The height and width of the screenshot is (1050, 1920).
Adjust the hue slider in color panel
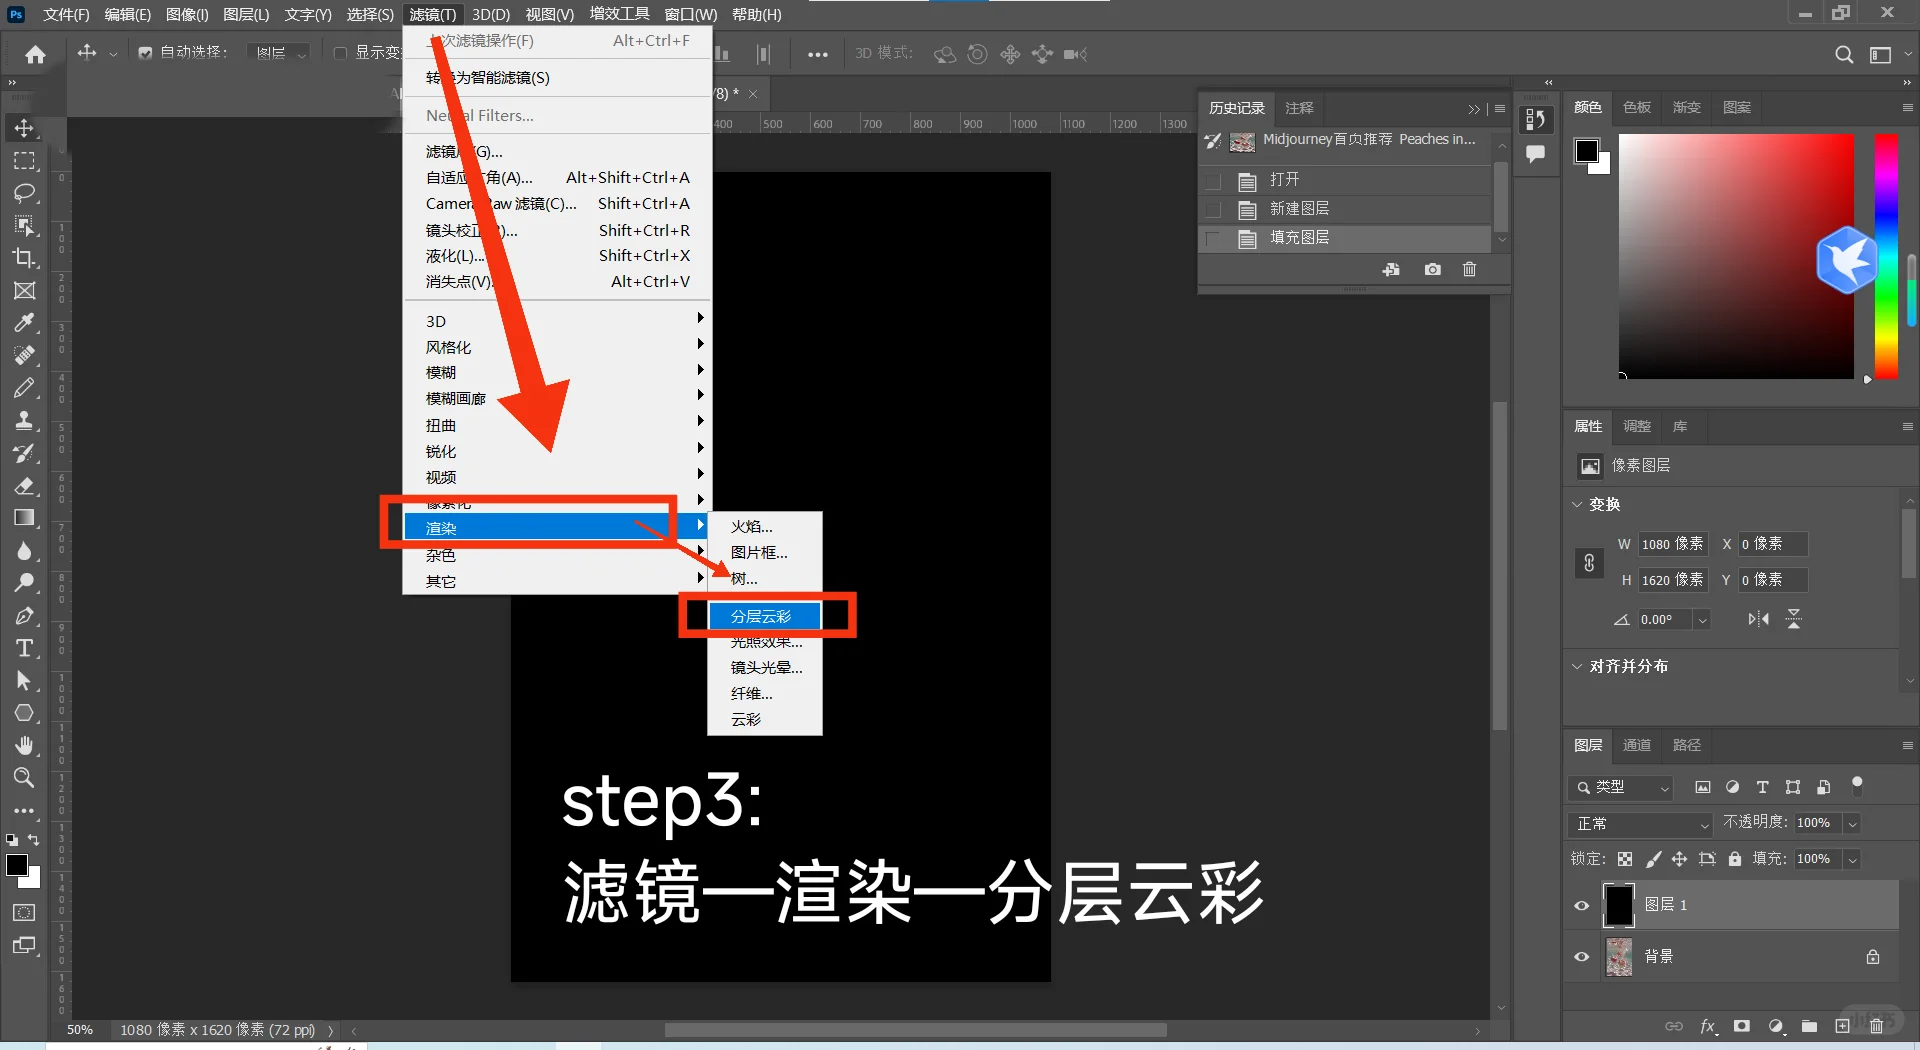coord(1886,256)
